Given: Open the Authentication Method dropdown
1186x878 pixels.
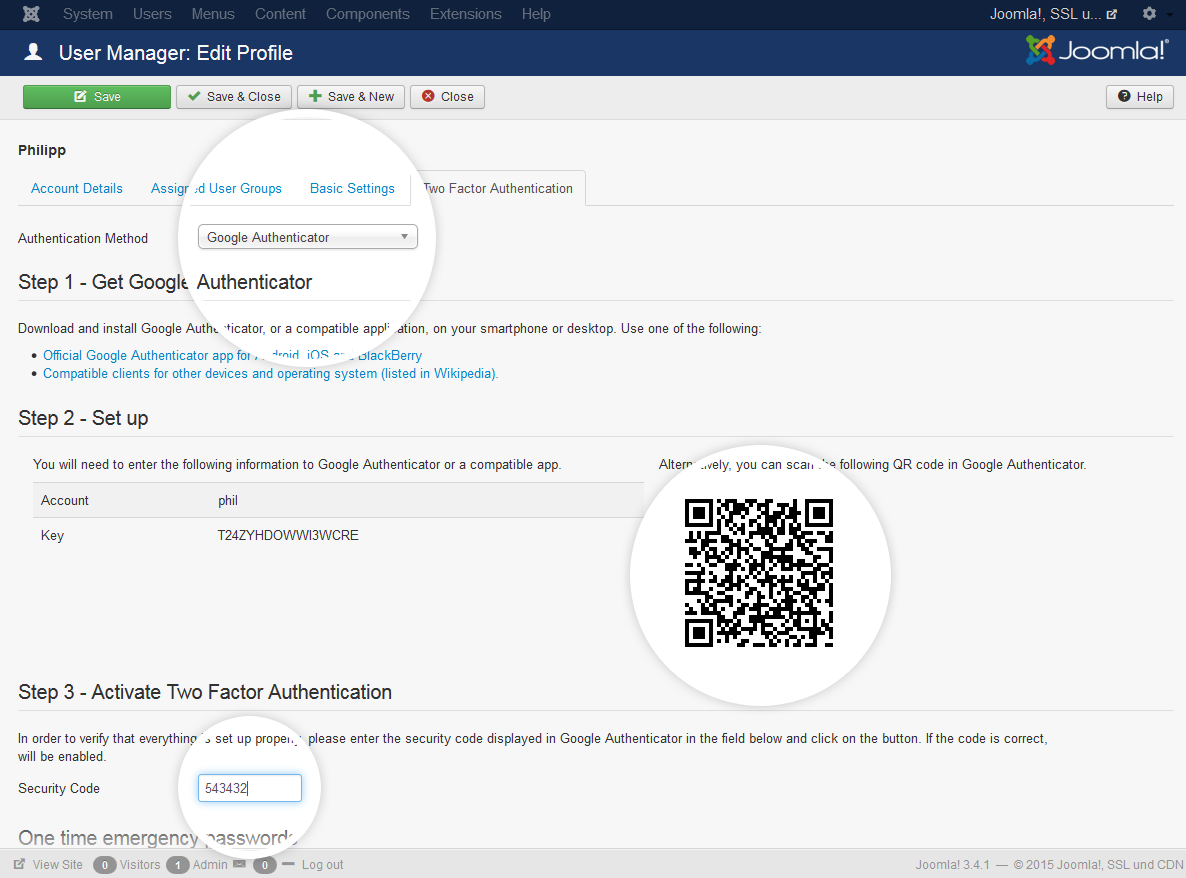Looking at the screenshot, I should pos(308,237).
